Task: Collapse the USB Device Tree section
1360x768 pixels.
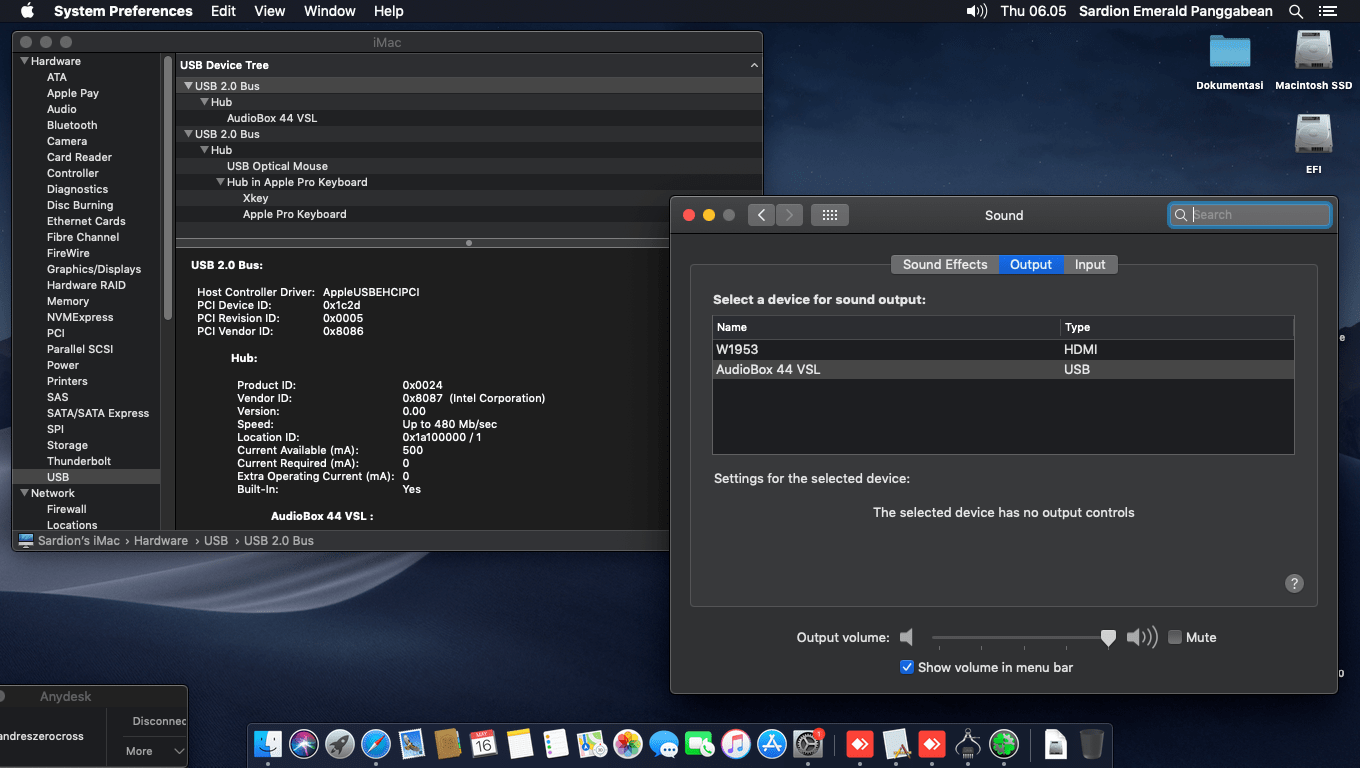Action: coord(755,64)
